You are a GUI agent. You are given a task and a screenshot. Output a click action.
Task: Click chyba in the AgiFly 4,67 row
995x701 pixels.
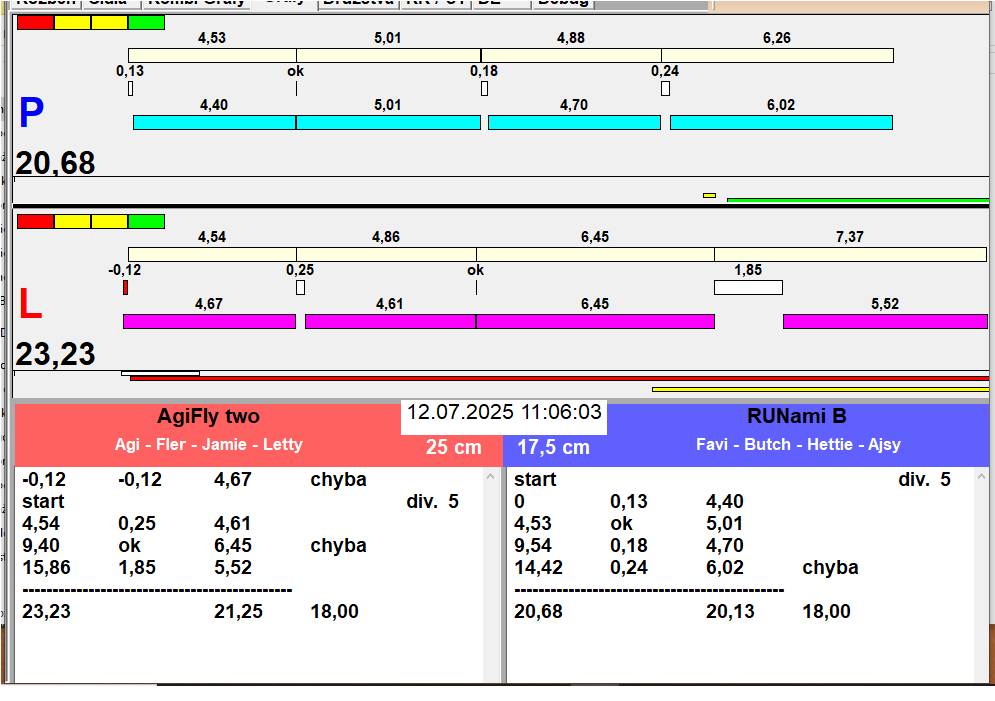338,479
